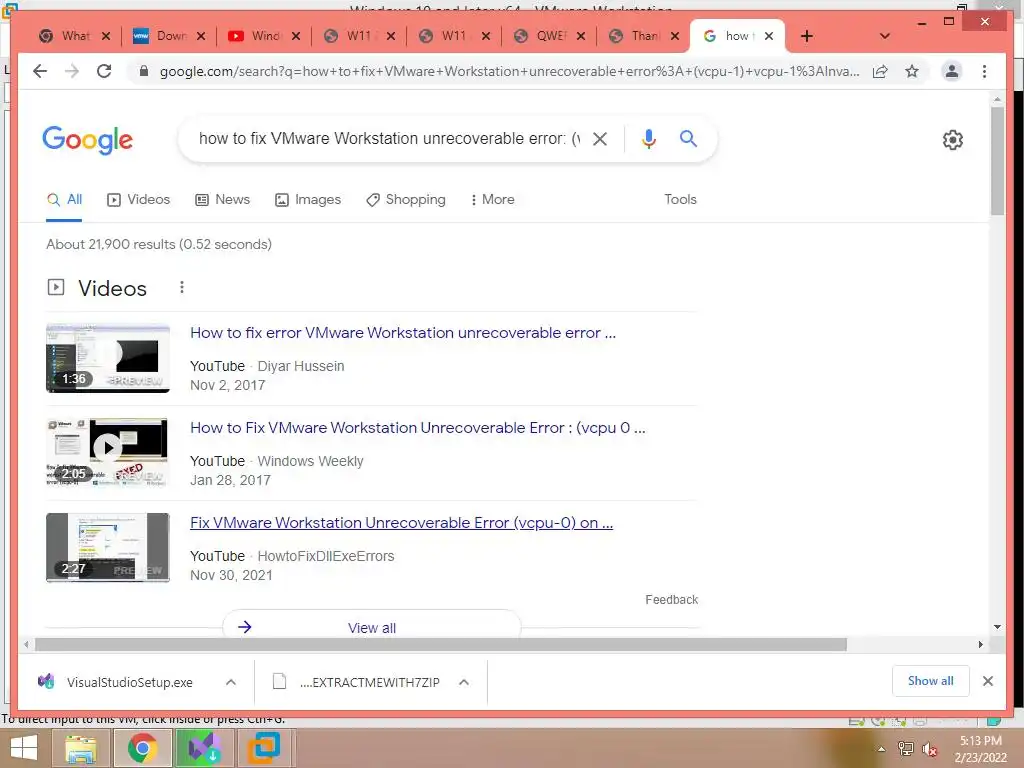Click the scroll down arrow
1024x768 pixels.
pos(997,627)
